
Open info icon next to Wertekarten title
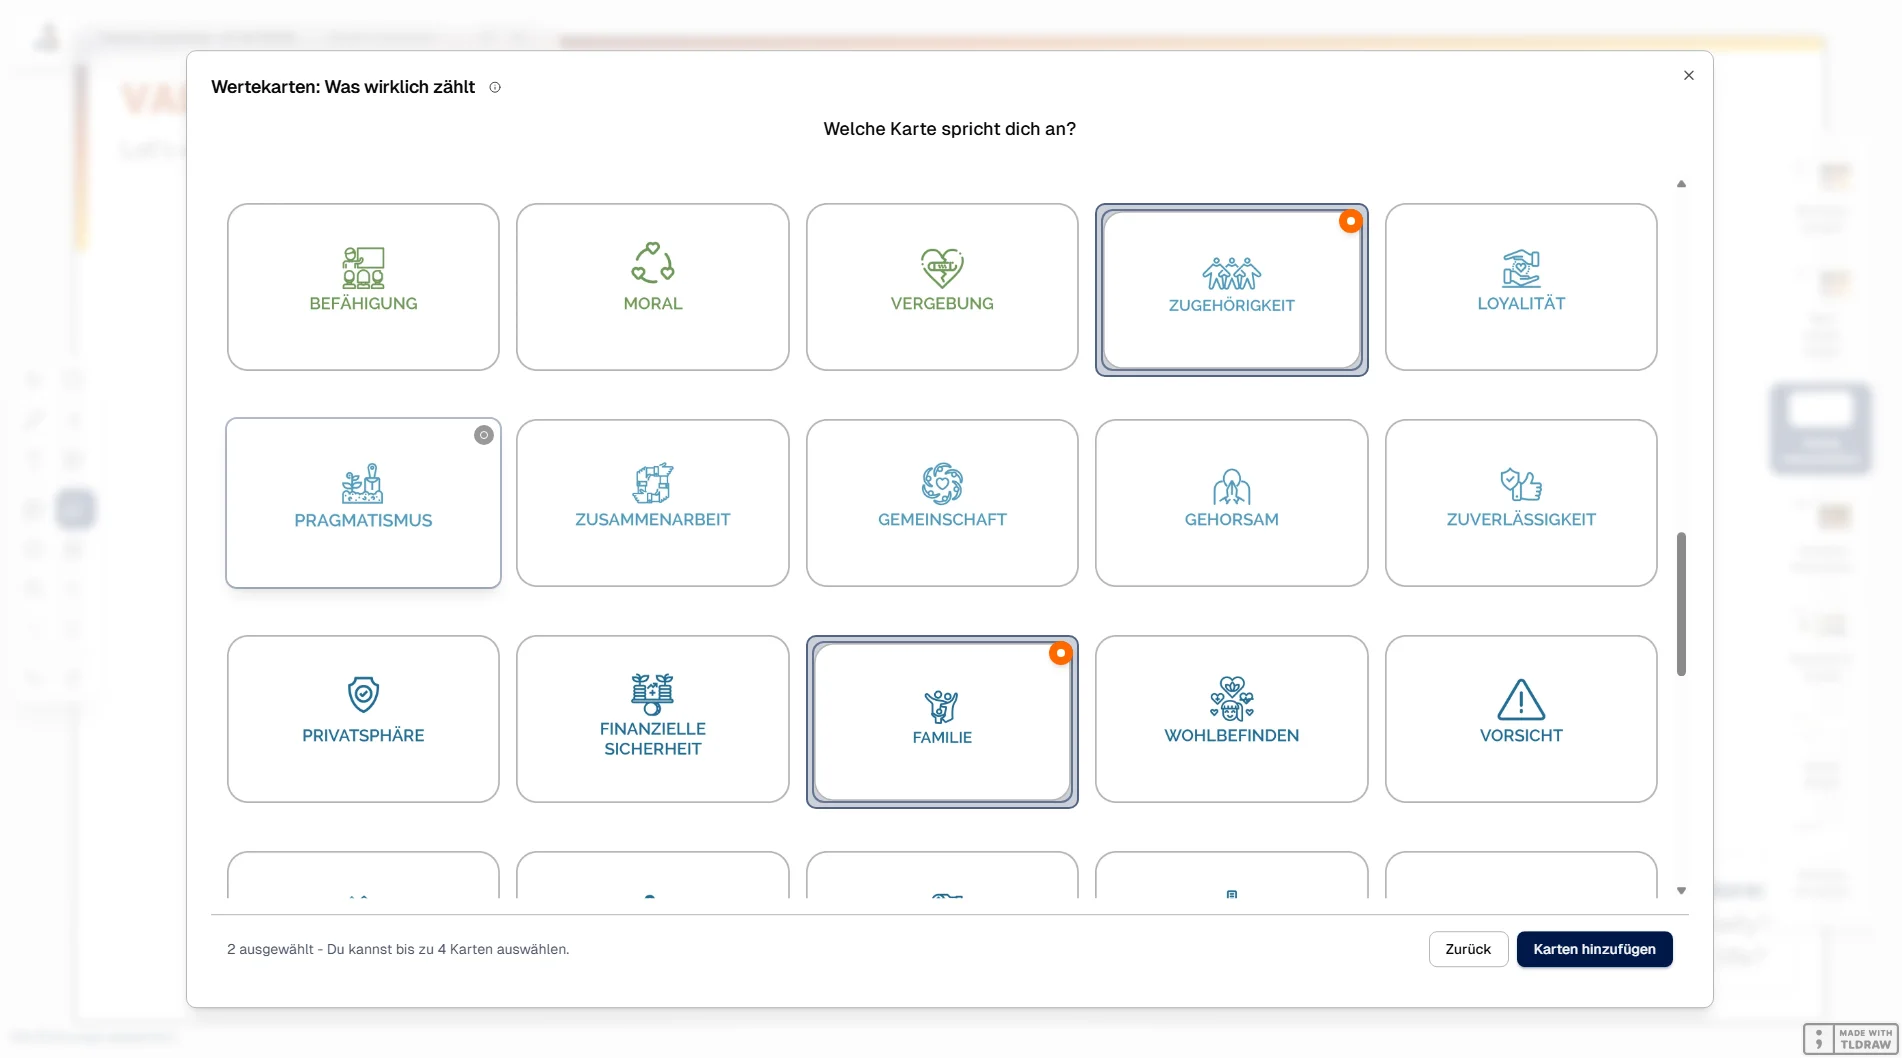(x=495, y=88)
